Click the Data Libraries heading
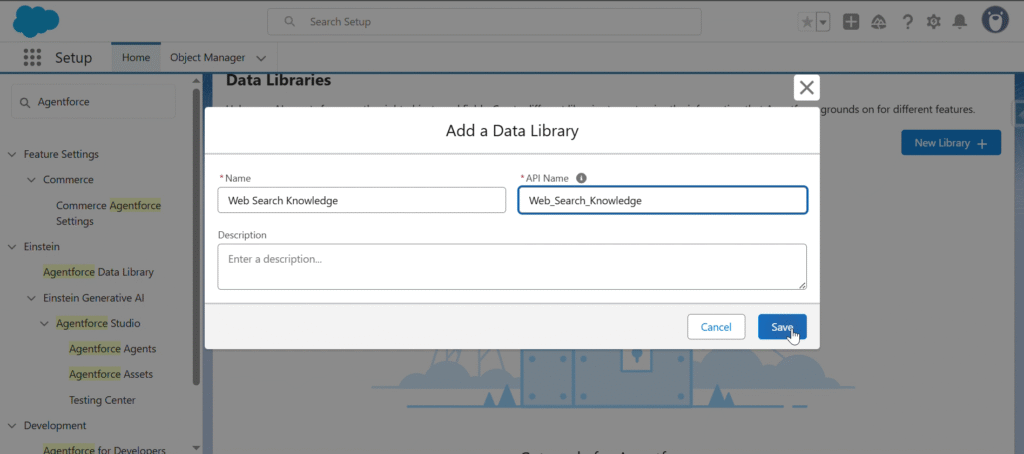Viewport: 1024px width, 454px height. pos(278,80)
